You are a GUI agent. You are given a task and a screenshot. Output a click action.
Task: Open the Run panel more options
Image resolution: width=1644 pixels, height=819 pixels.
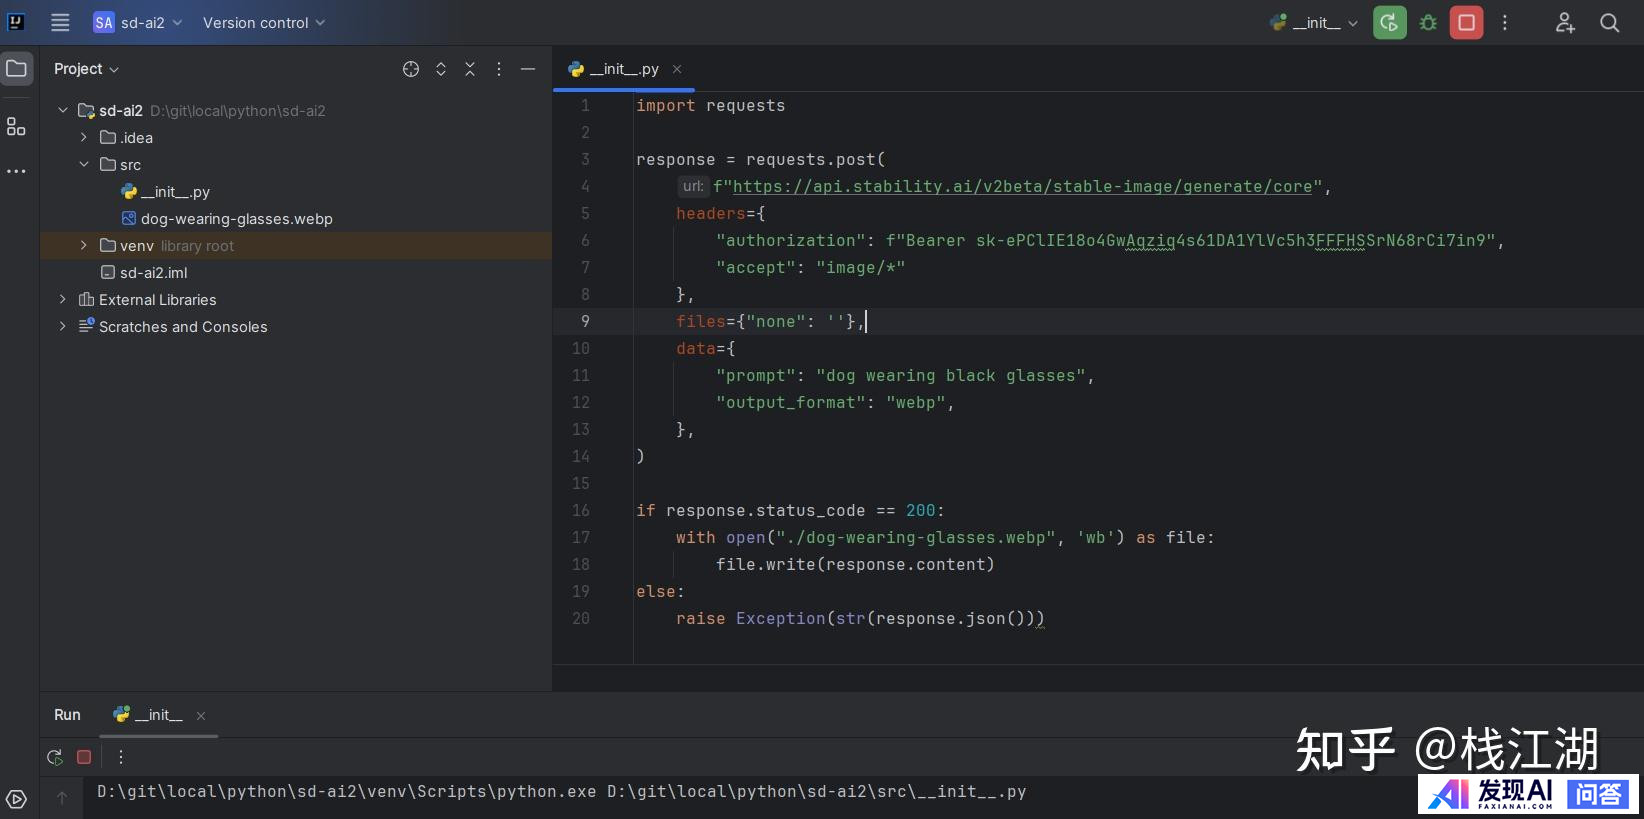coord(121,757)
